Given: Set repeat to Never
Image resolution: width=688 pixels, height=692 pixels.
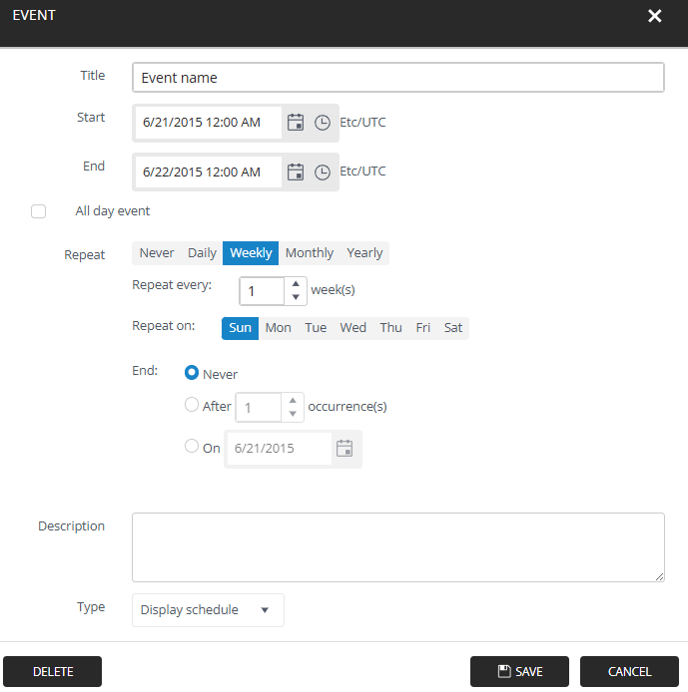Looking at the screenshot, I should [x=157, y=253].
